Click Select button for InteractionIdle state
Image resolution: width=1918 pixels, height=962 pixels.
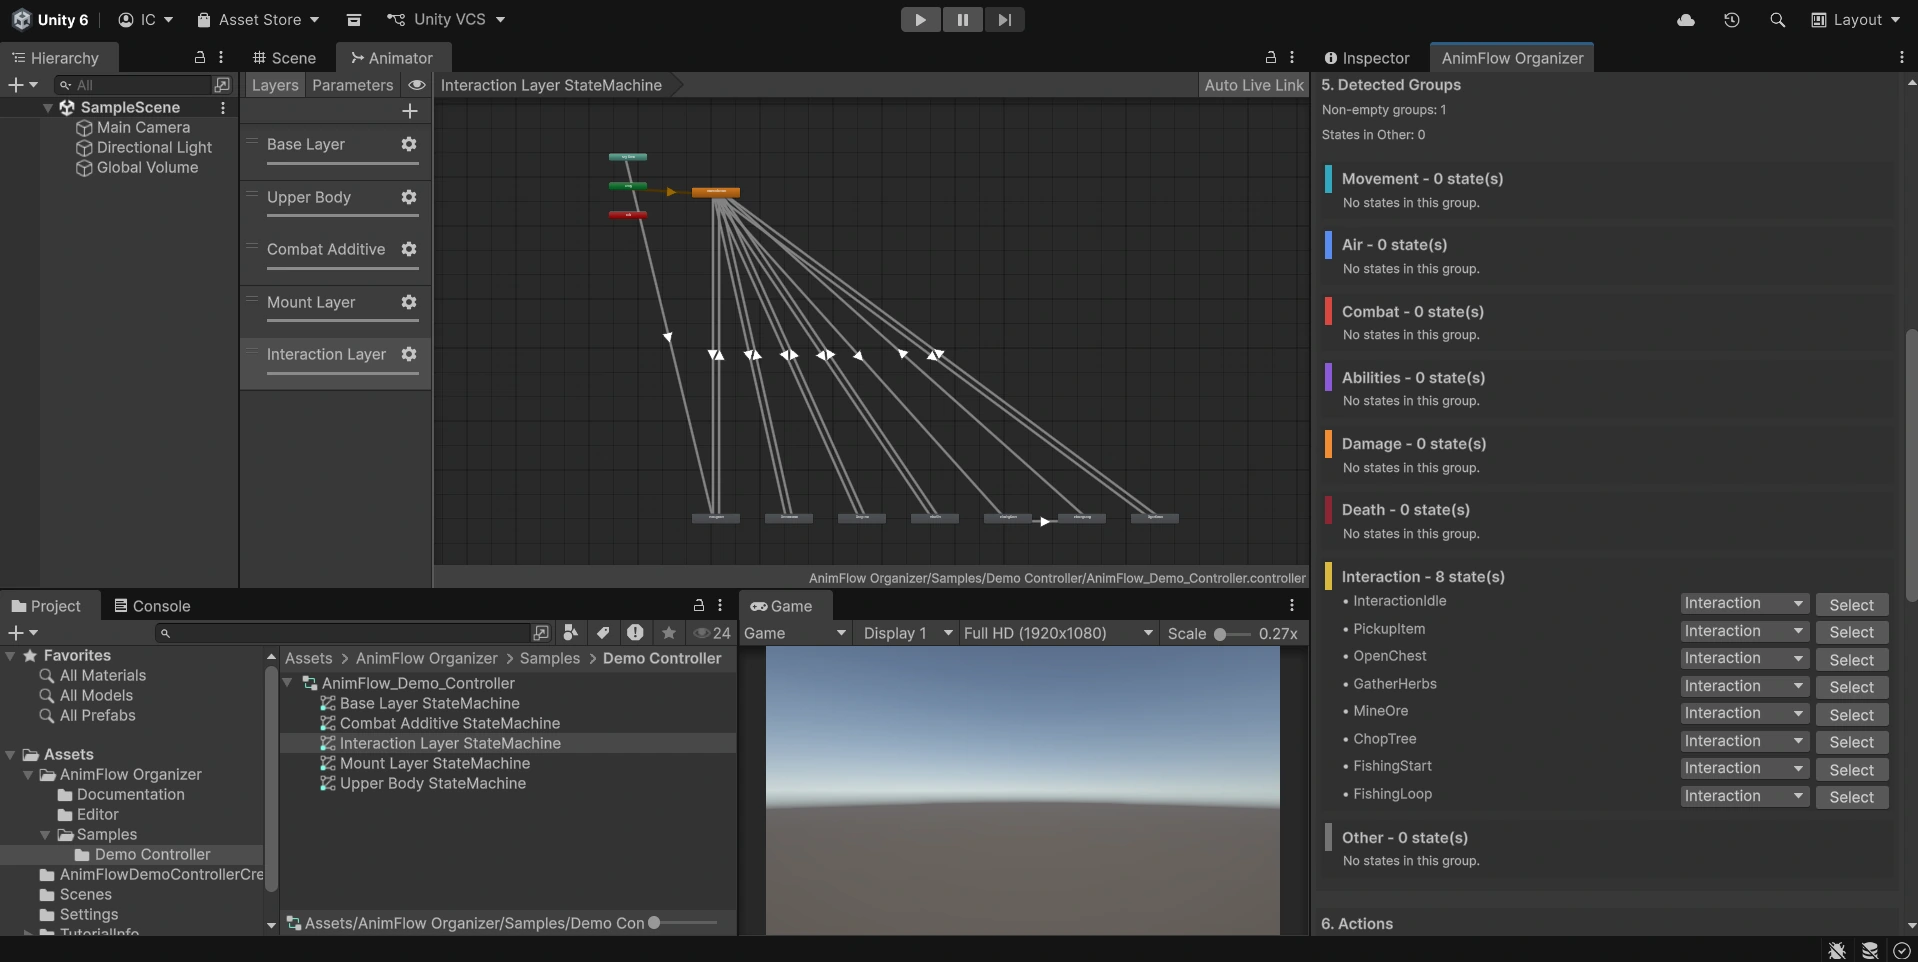click(1852, 605)
